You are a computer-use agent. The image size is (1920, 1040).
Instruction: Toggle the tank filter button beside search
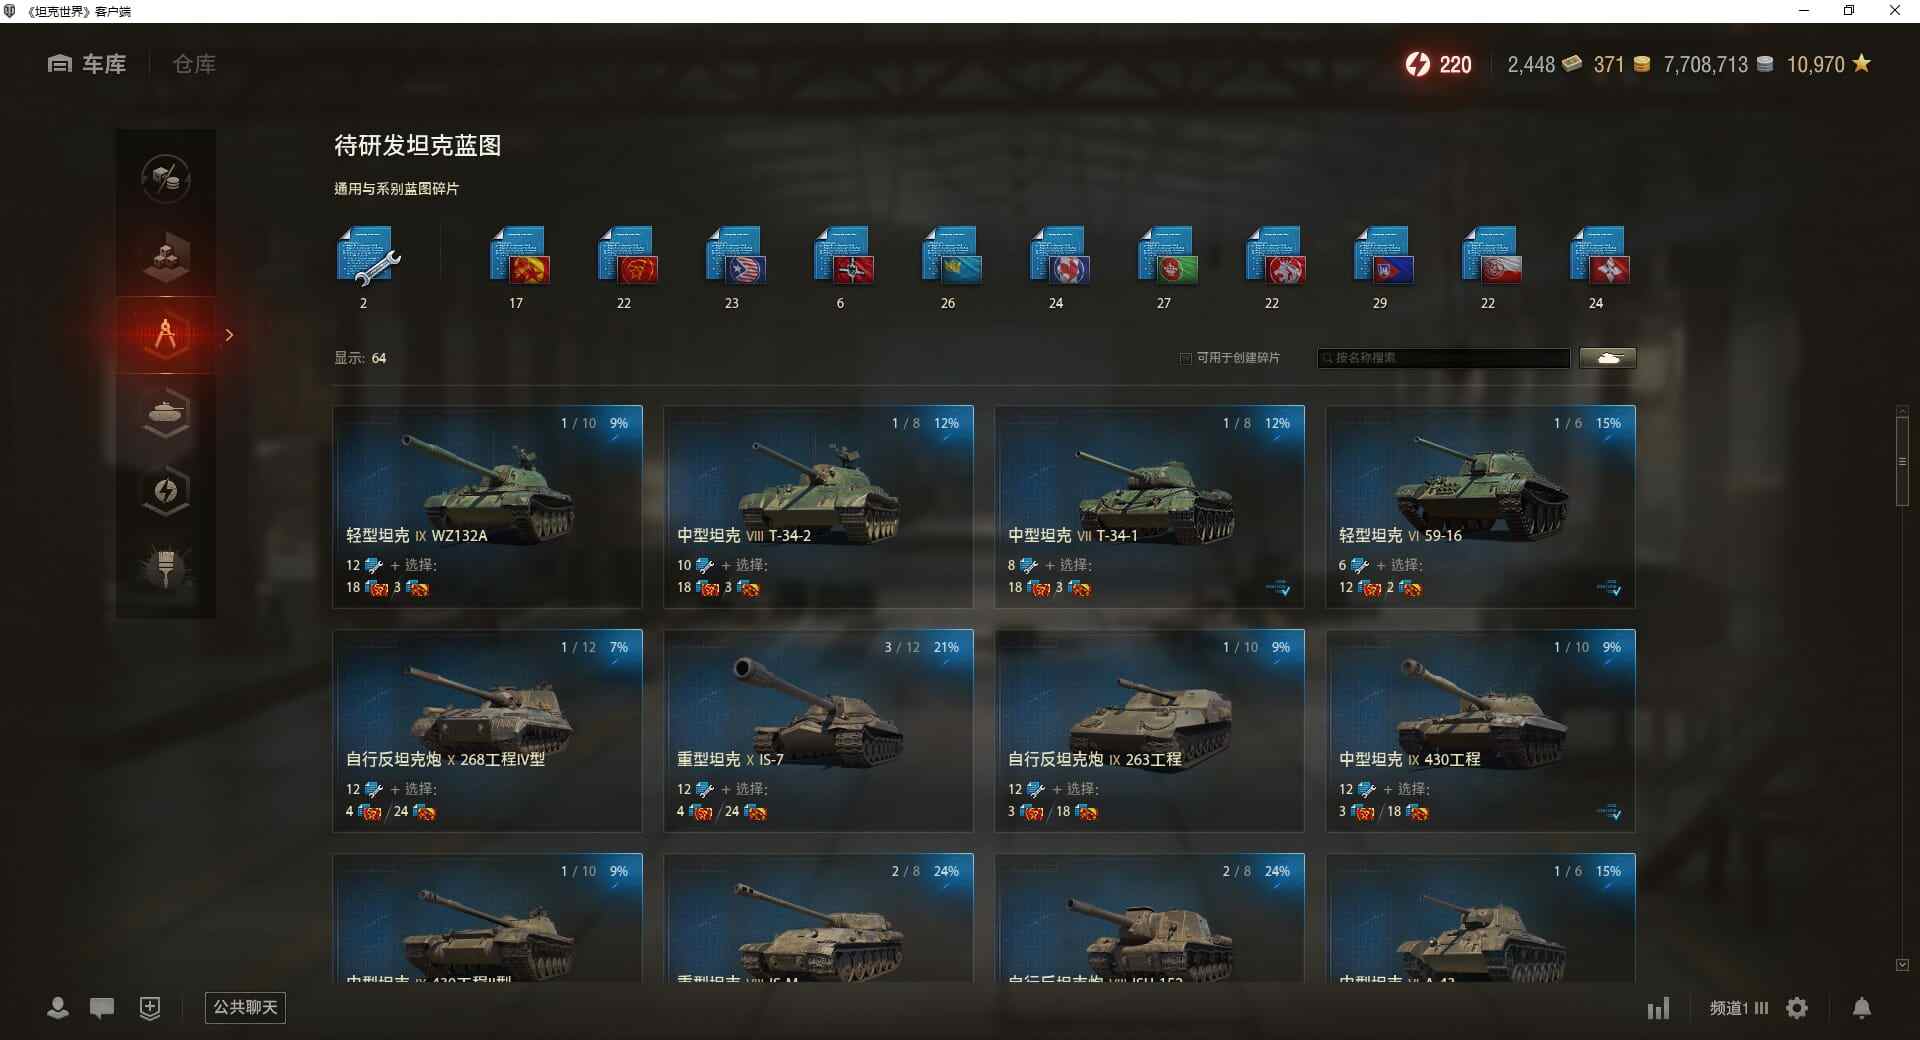[x=1608, y=358]
